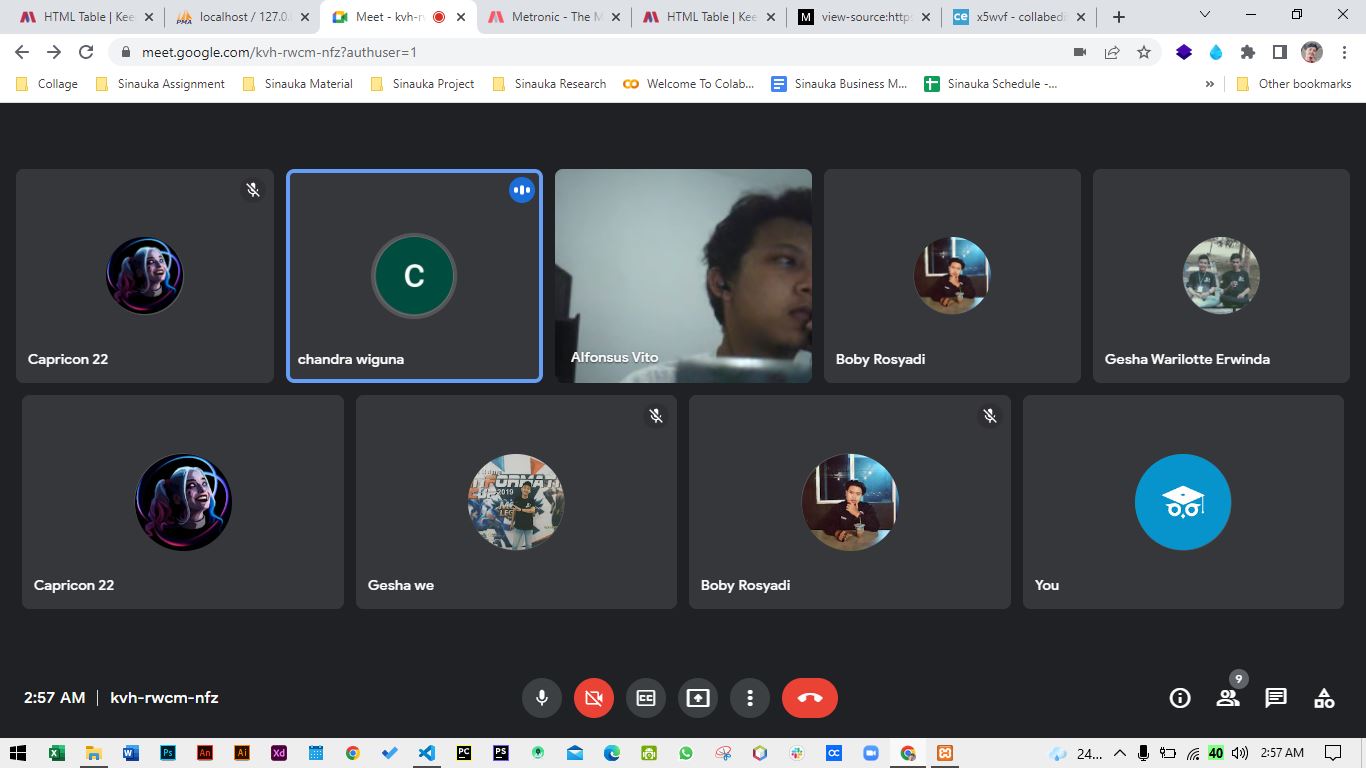Open more options three-dot menu
1366x768 pixels.
(750, 698)
